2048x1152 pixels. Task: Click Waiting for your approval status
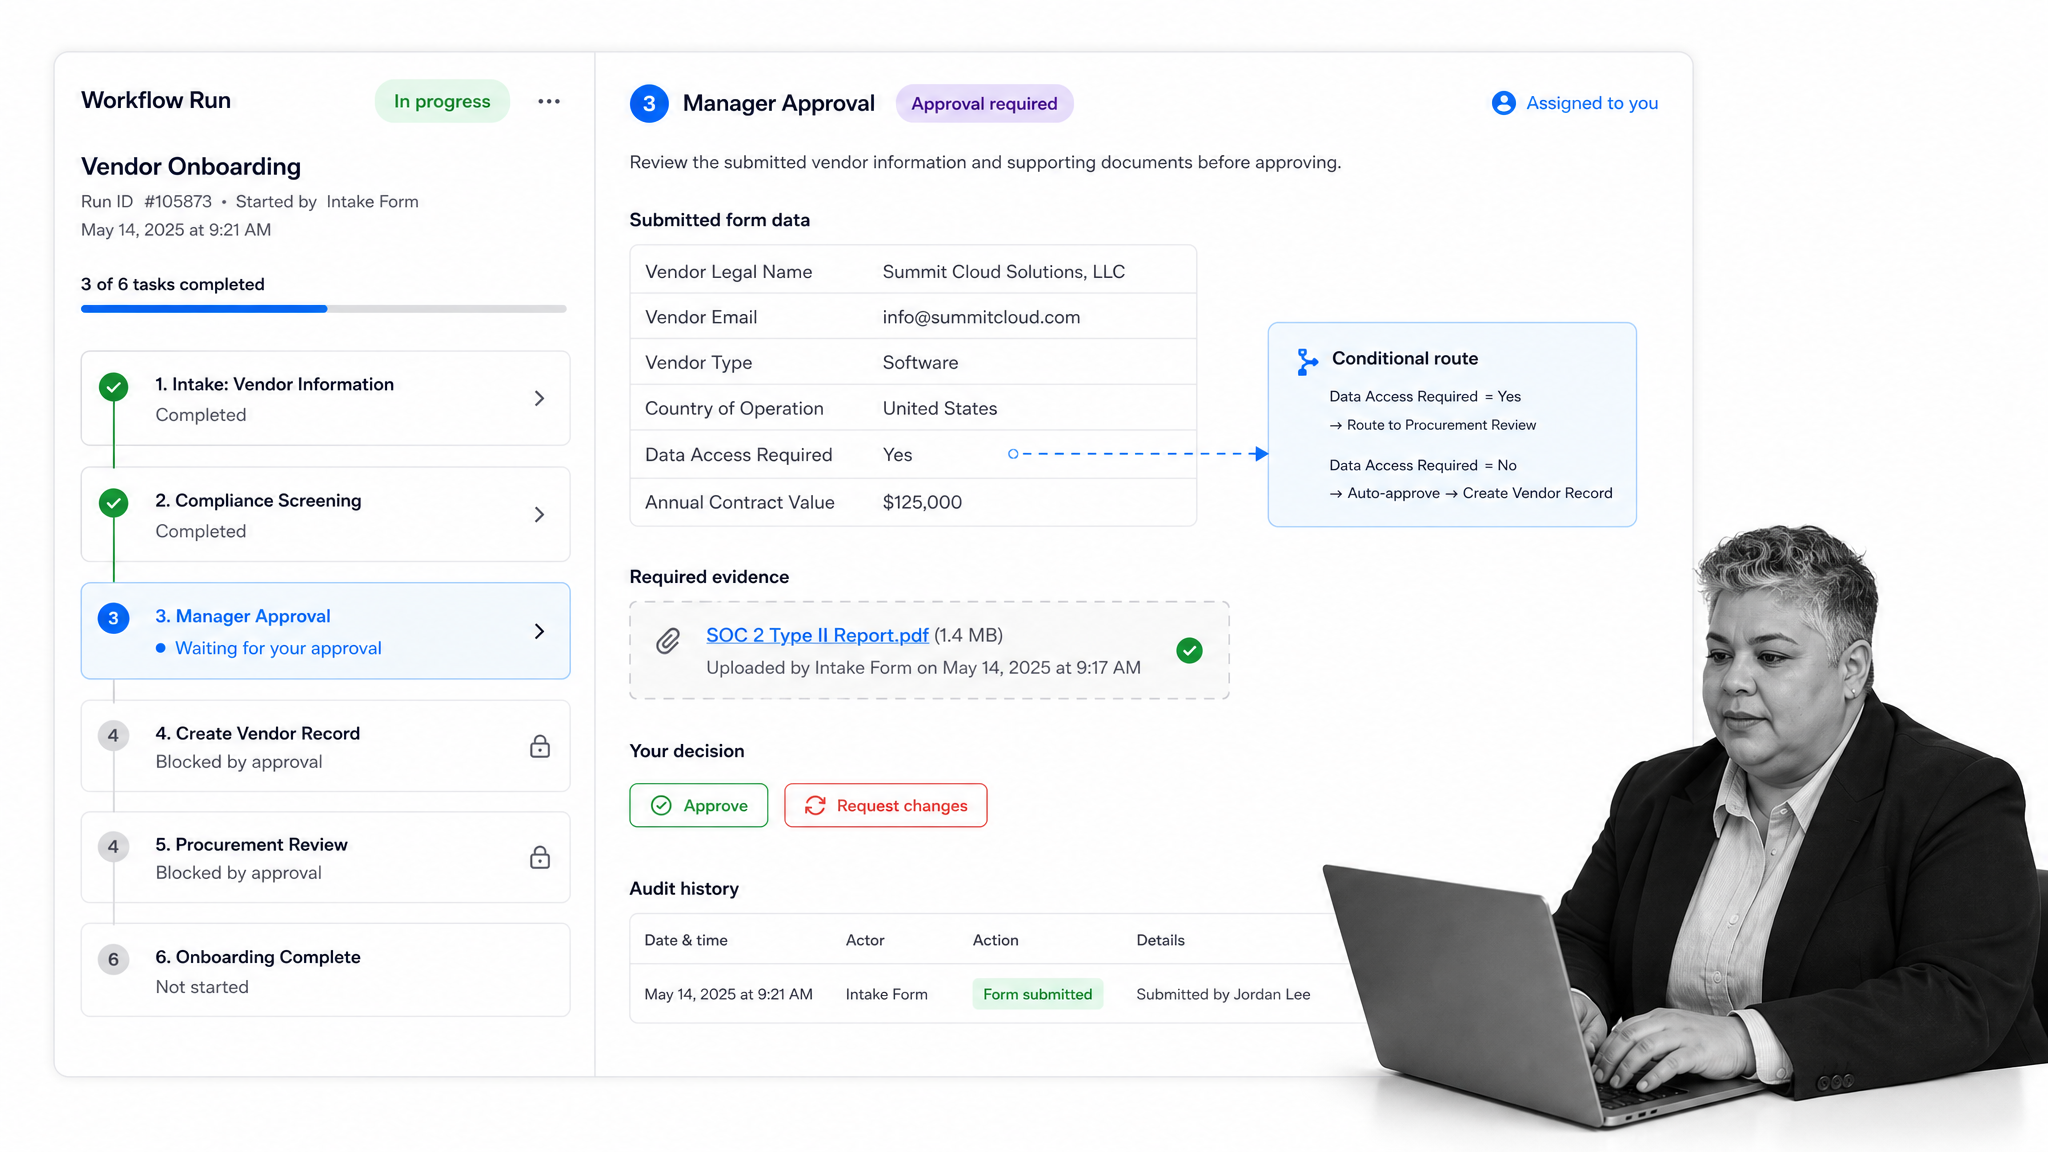(278, 648)
